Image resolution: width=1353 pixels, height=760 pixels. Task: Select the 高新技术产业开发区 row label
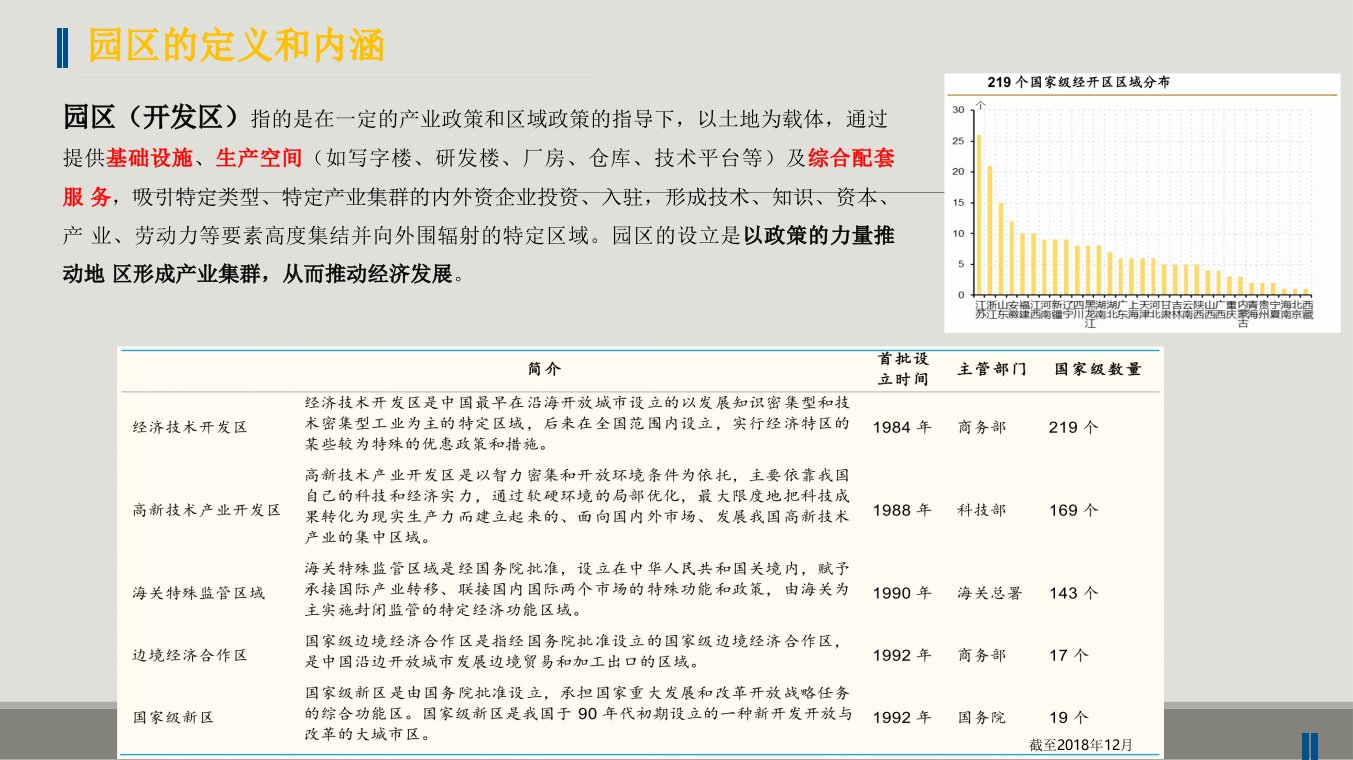207,510
